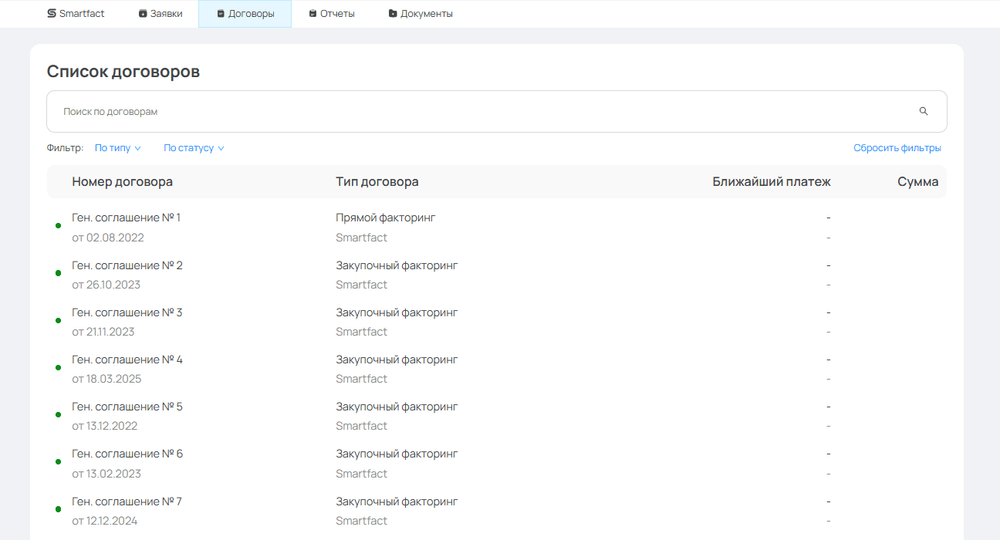The width and height of the screenshot is (1000, 540).
Task: Open Ген. соглашение № 6 contract
Action: click(x=126, y=454)
